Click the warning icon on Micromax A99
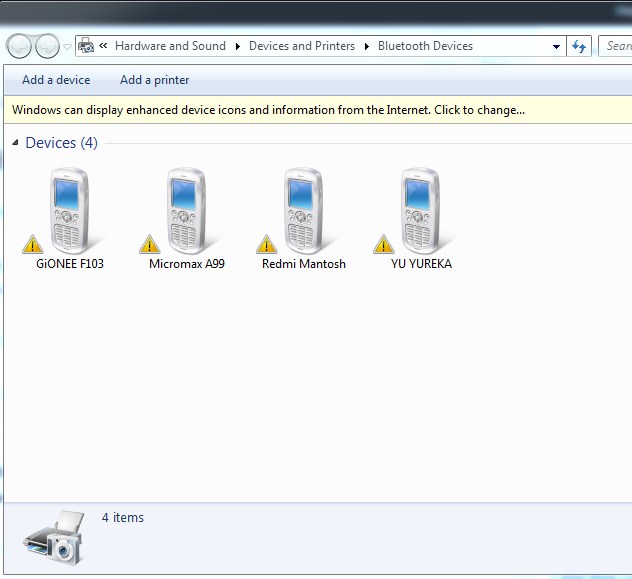Viewport: 632px width, 579px height. click(x=150, y=244)
